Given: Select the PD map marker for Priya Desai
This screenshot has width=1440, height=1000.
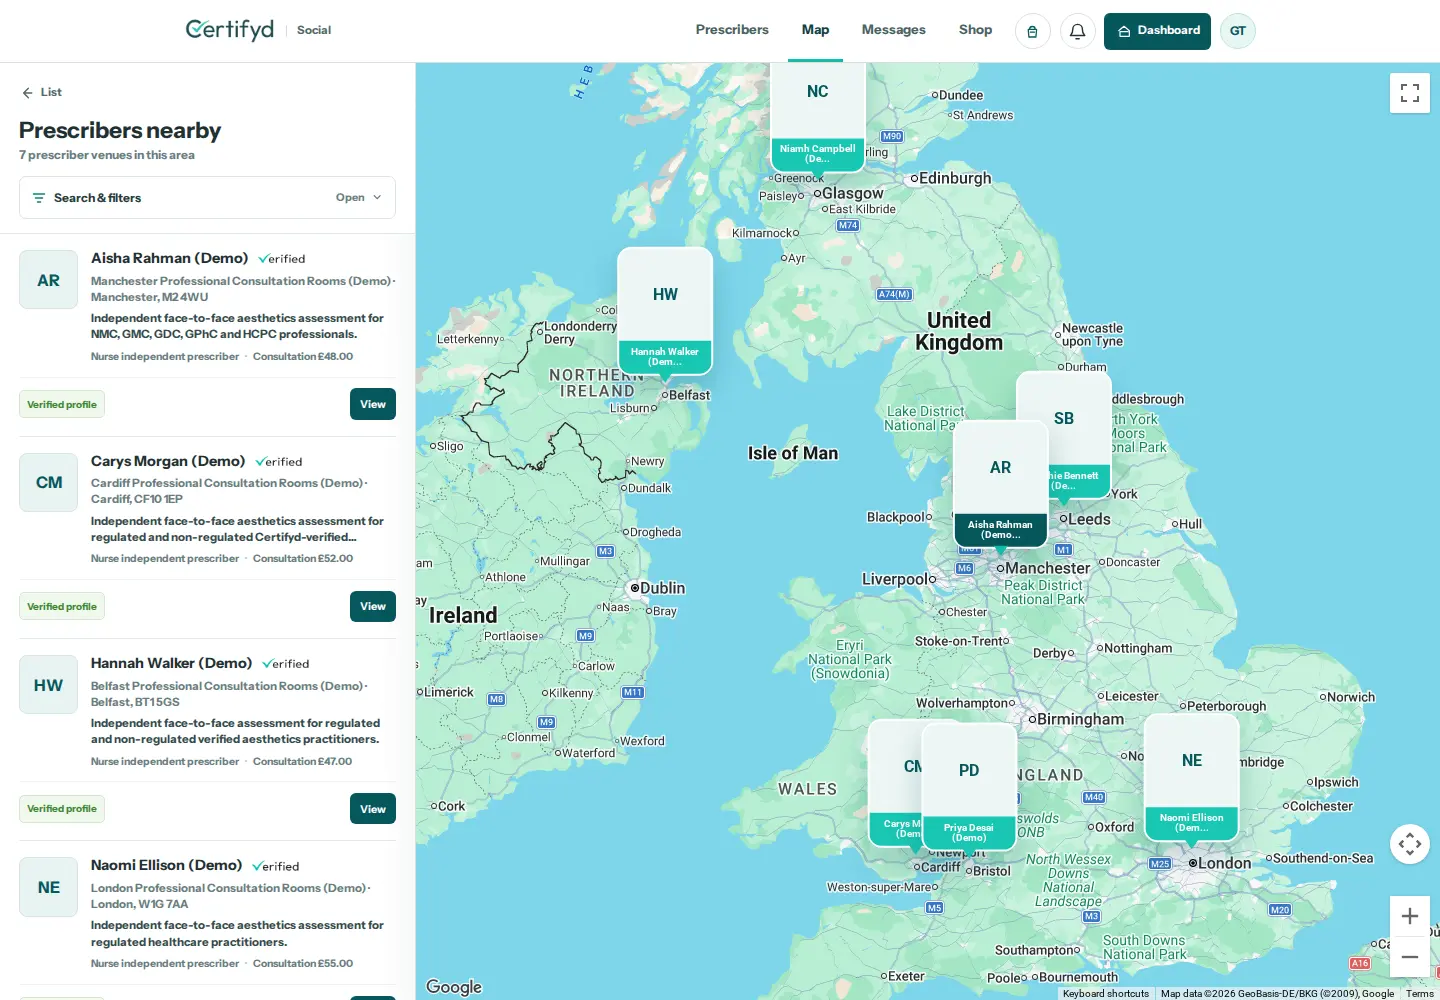Looking at the screenshot, I should tap(969, 785).
